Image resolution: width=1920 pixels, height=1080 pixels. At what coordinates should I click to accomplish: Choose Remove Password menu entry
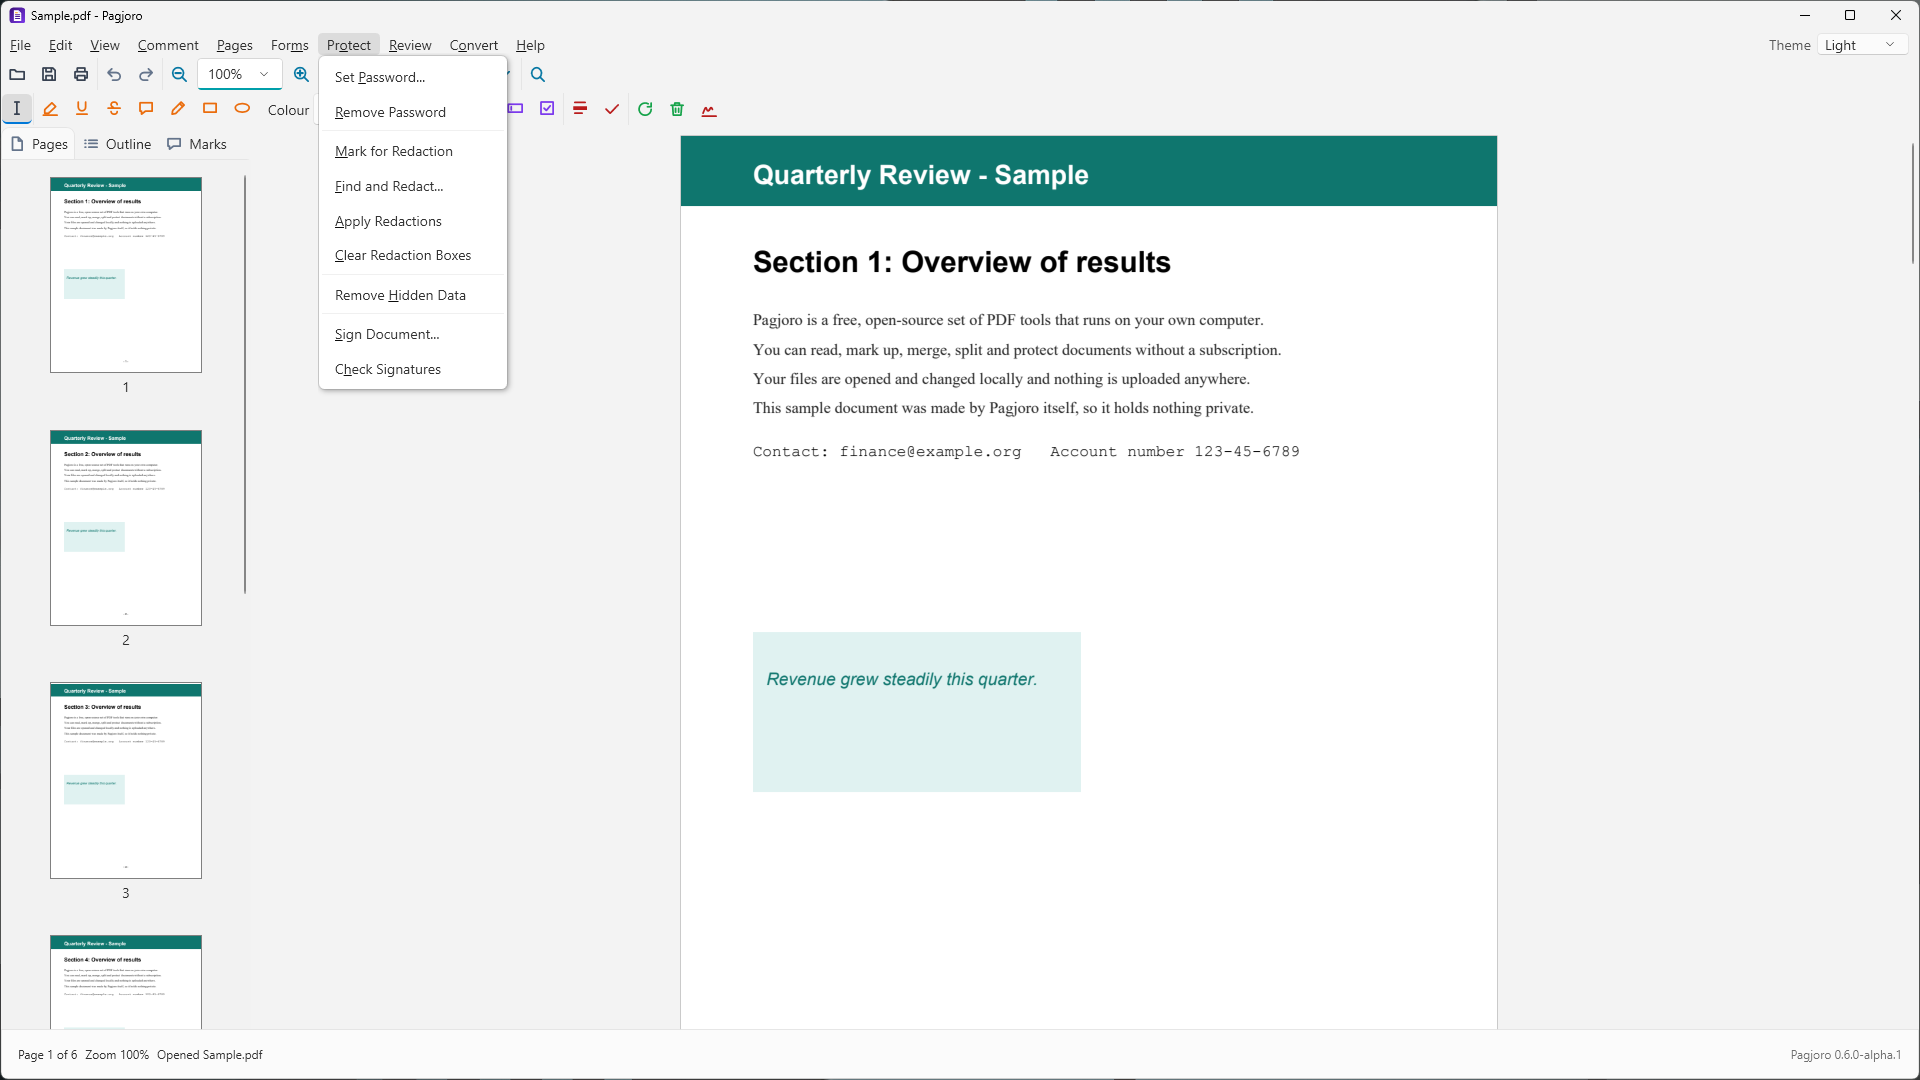click(x=413, y=112)
